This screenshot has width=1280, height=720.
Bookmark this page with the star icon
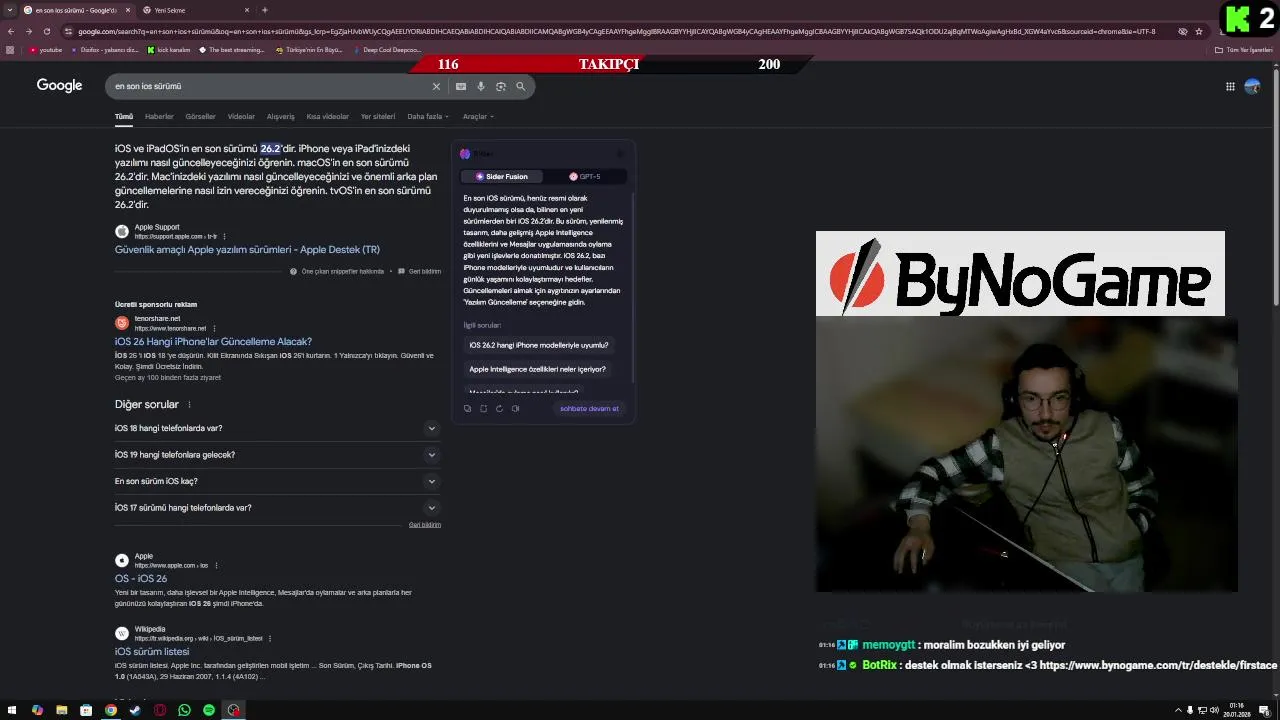(x=1199, y=31)
